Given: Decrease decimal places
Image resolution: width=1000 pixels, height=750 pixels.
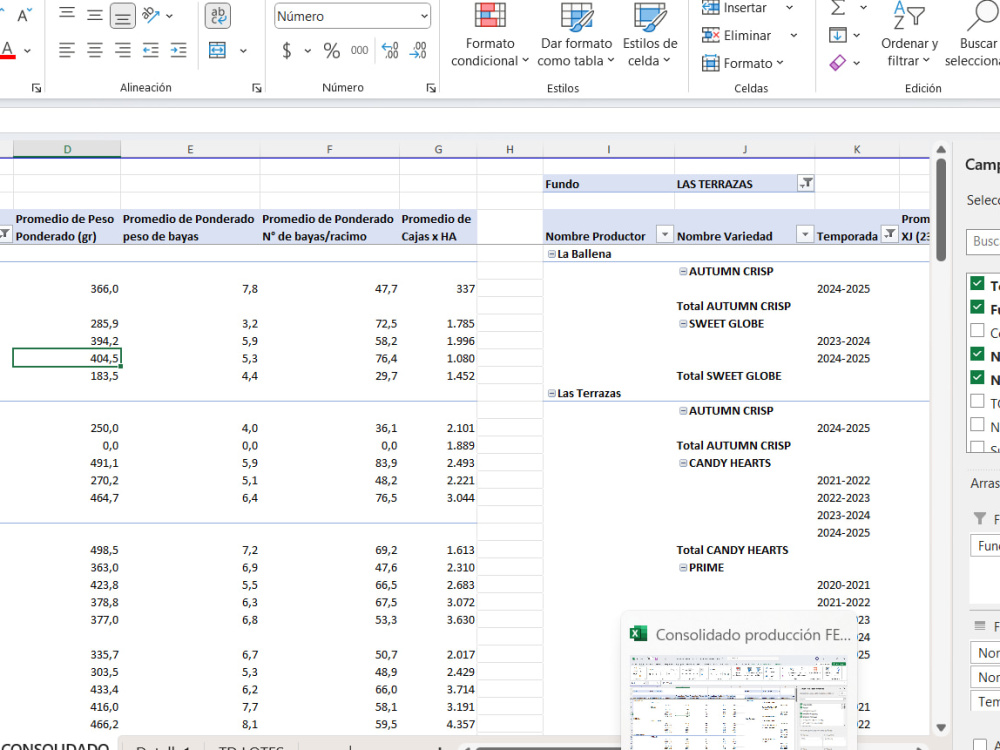Looking at the screenshot, I should [x=418, y=50].
